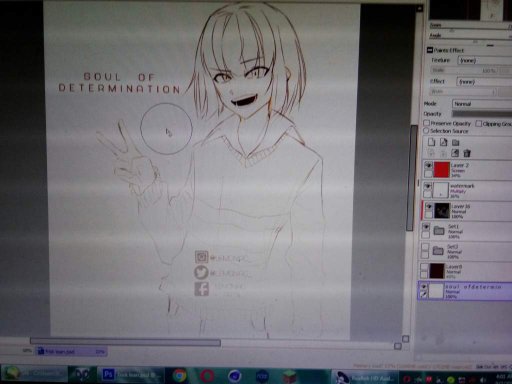This screenshot has width=512, height=384.
Task: Adjust the layer Opacity slider
Action: (x=482, y=114)
